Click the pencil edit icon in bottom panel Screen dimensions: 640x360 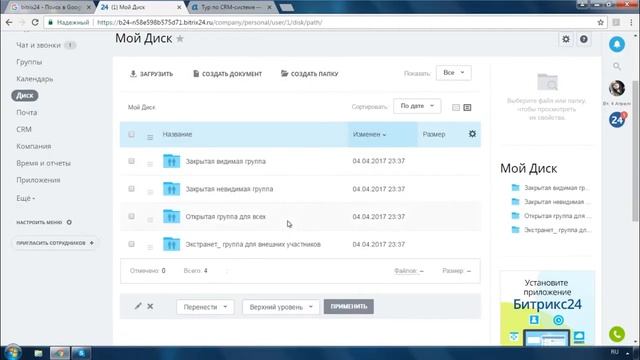pos(138,306)
